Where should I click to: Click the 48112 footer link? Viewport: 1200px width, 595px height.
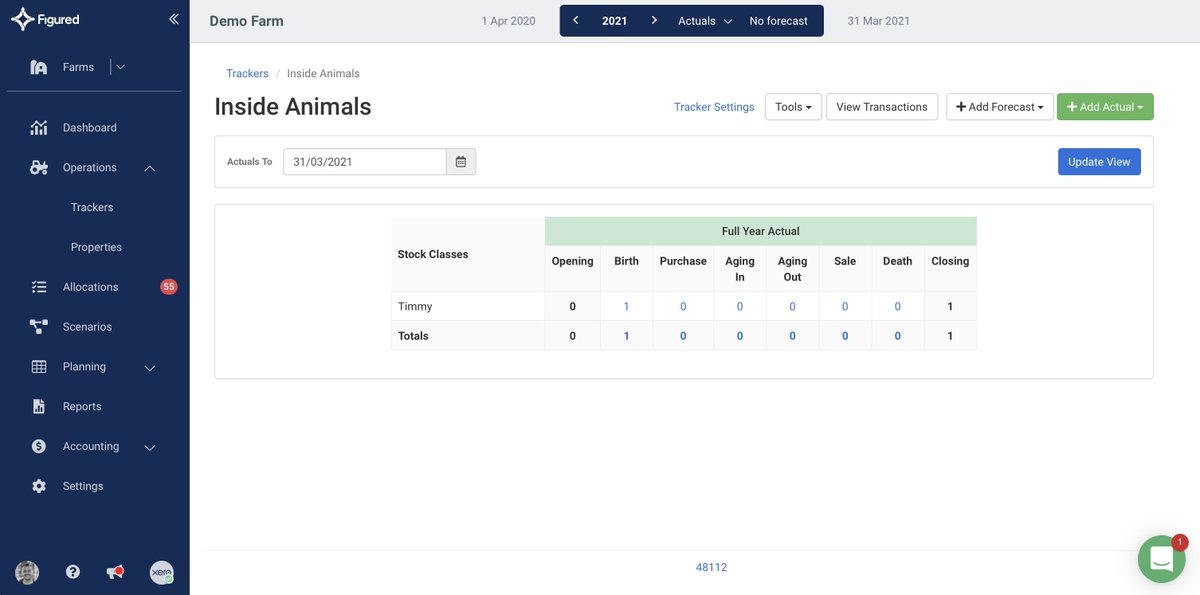(x=711, y=567)
